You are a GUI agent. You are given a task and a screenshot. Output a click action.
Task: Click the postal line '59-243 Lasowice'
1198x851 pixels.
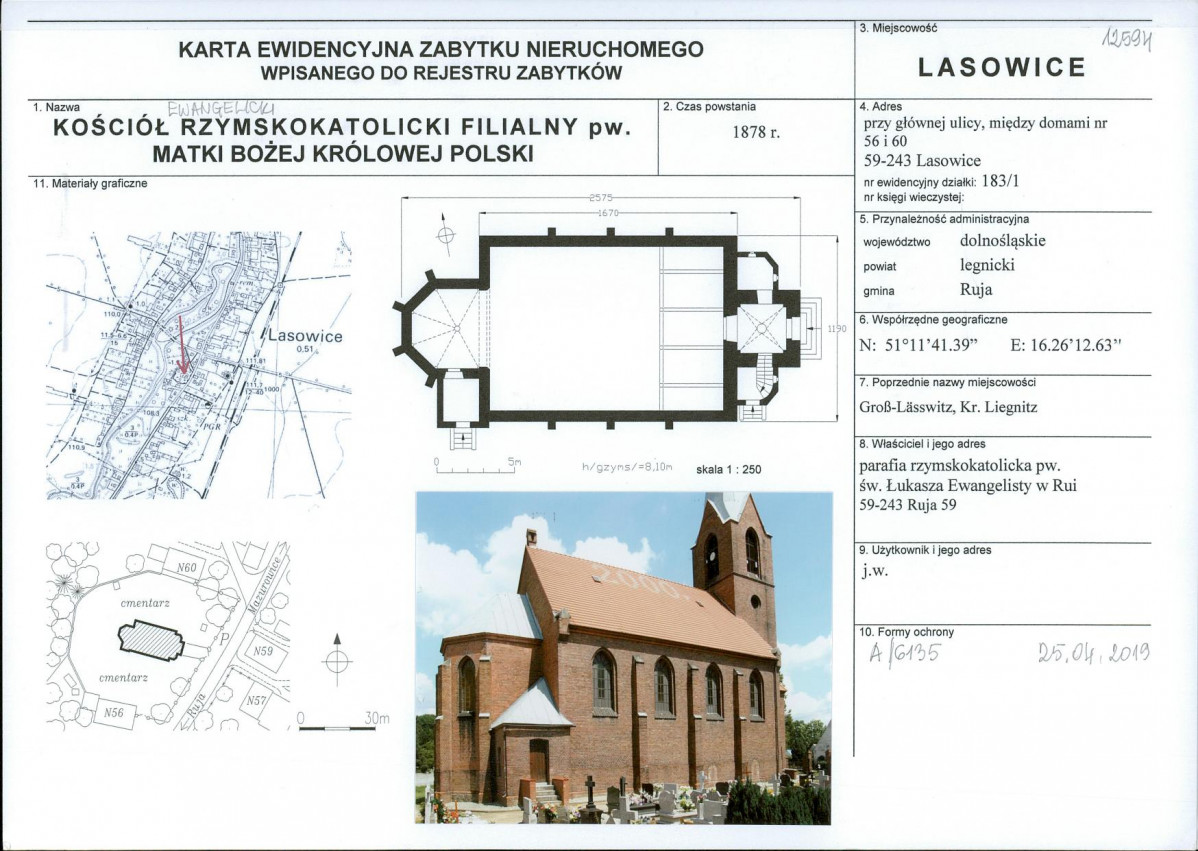click(922, 160)
